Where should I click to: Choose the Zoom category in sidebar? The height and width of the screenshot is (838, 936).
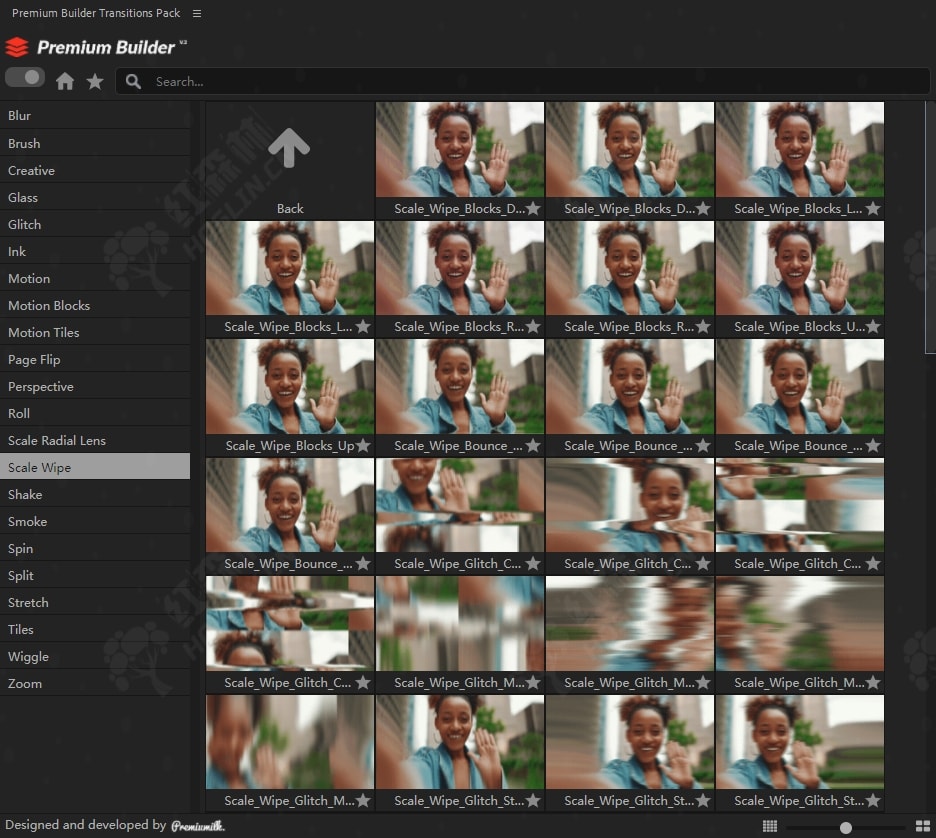25,684
